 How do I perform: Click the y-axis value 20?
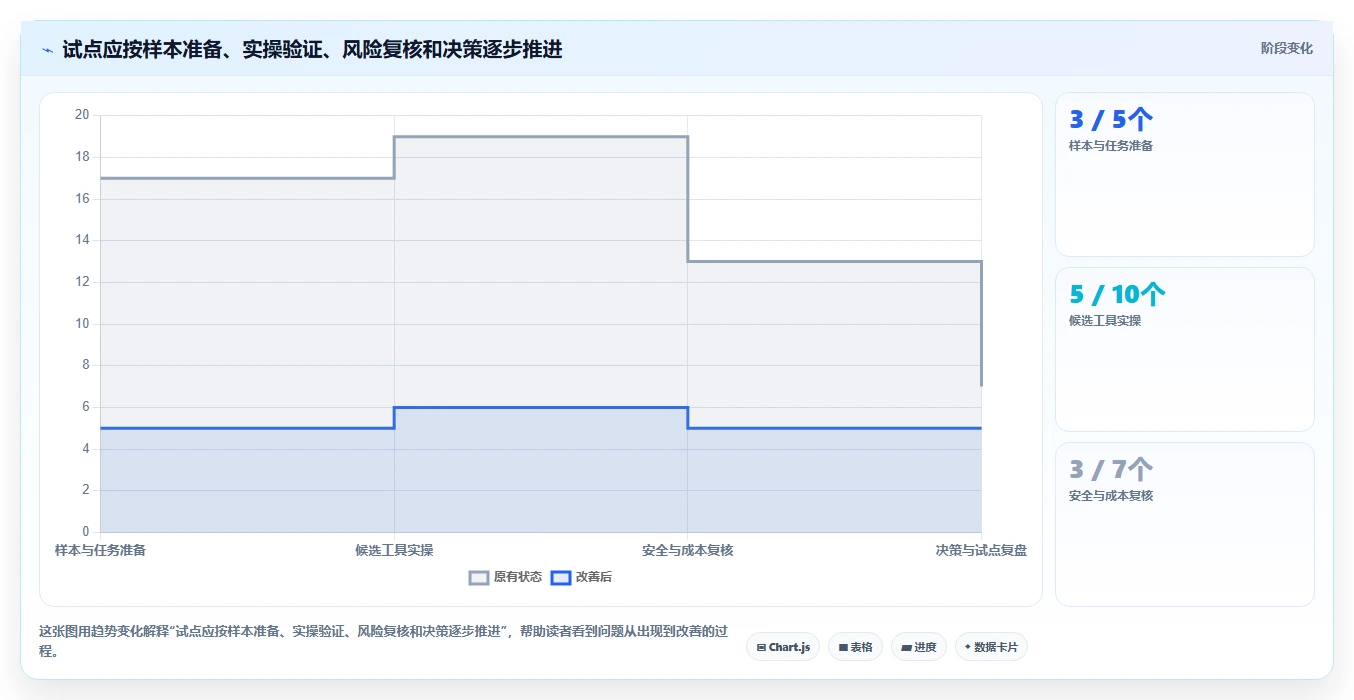pyautogui.click(x=82, y=115)
